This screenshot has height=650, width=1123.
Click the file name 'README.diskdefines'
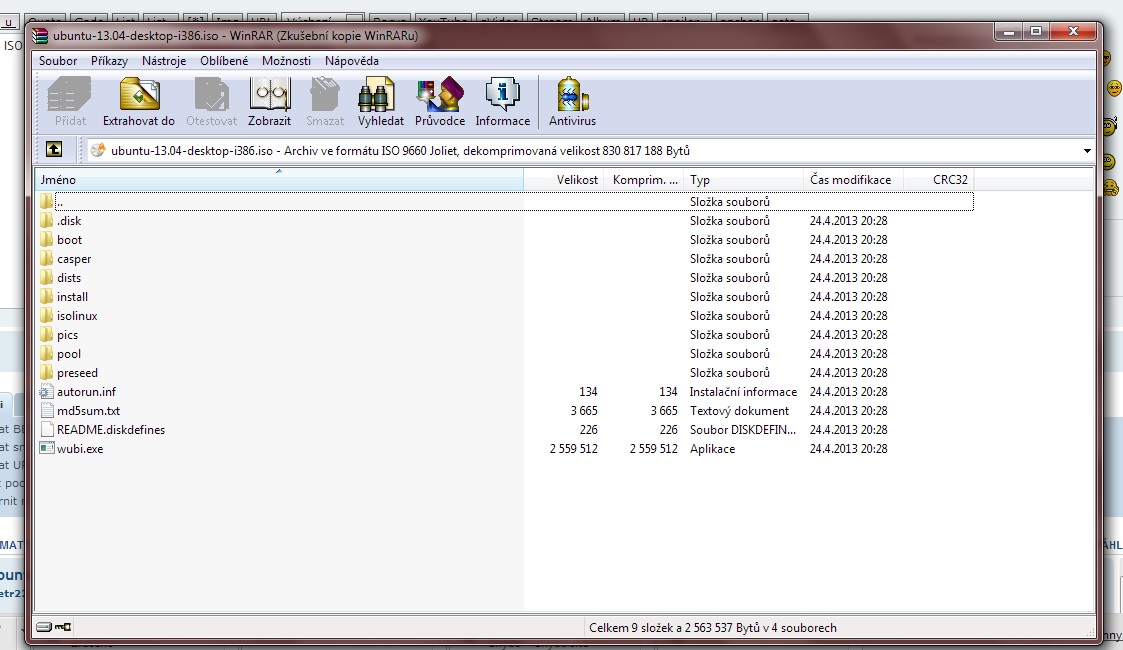point(111,430)
